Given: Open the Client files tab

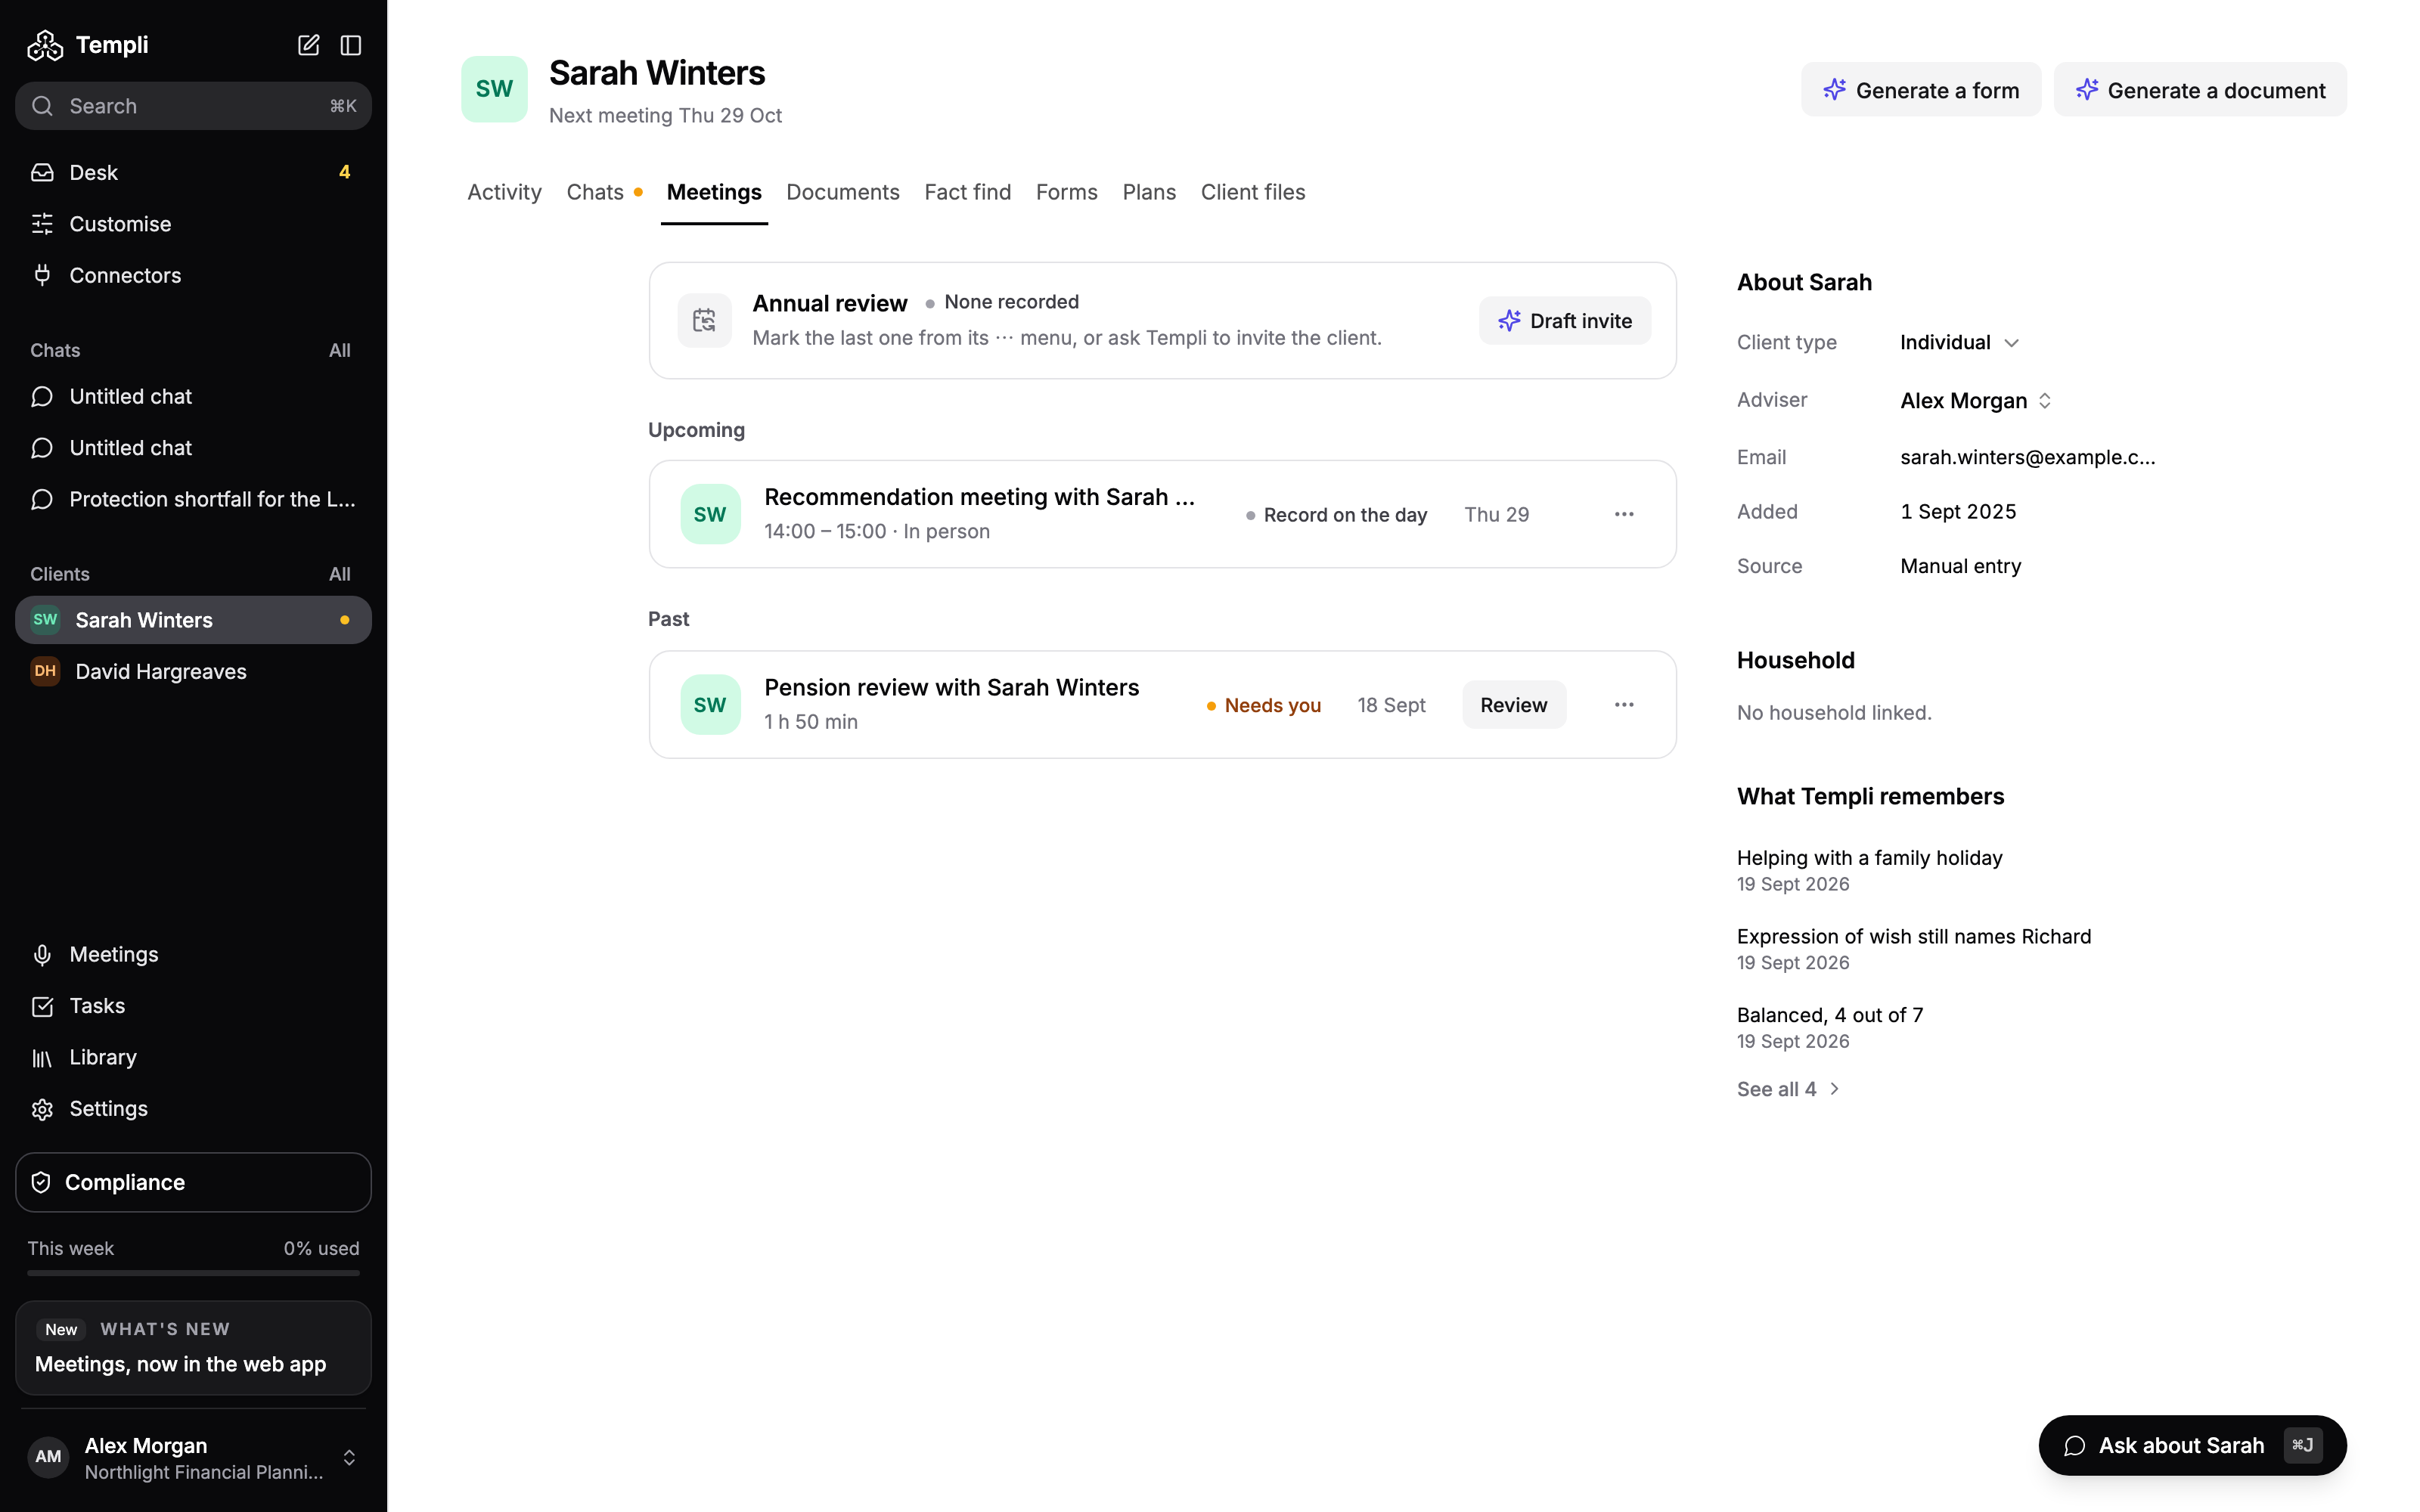Looking at the screenshot, I should [1252, 192].
